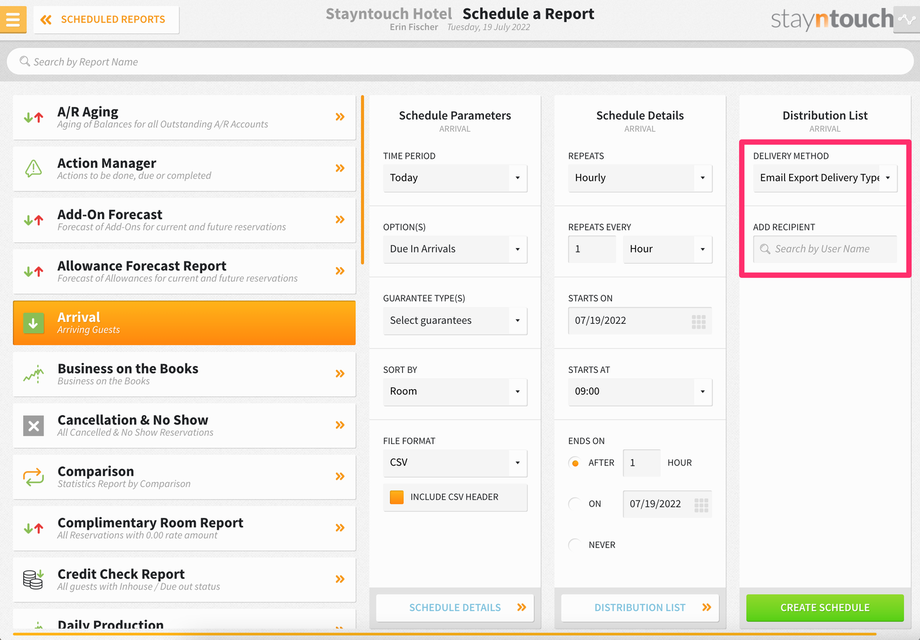The width and height of the screenshot is (920, 640).
Task: Select the Action Manager report title
Action: pos(107,163)
